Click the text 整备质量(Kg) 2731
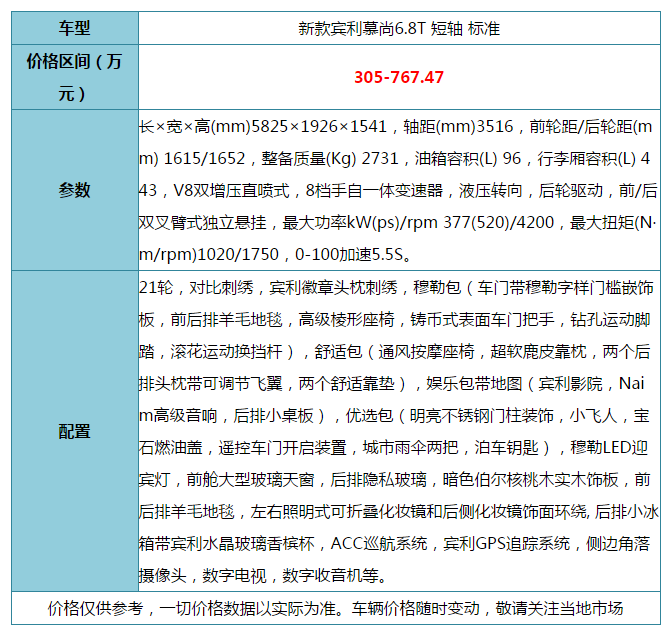This screenshot has width=670, height=634. [330, 158]
